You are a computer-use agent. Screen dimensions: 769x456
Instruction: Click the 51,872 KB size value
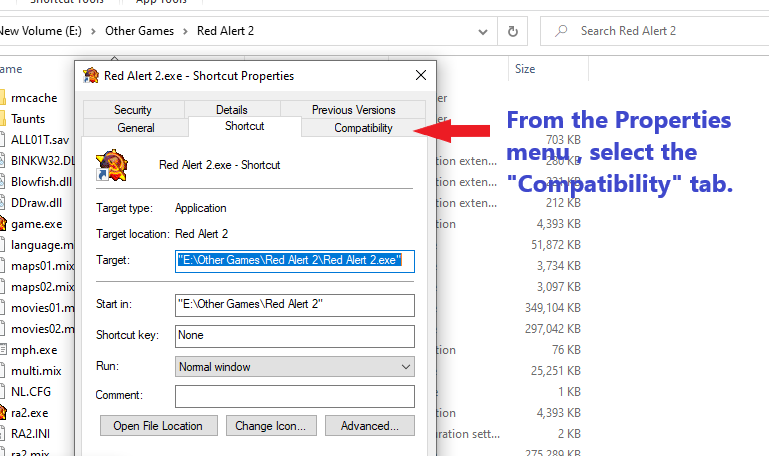pyautogui.click(x=556, y=245)
